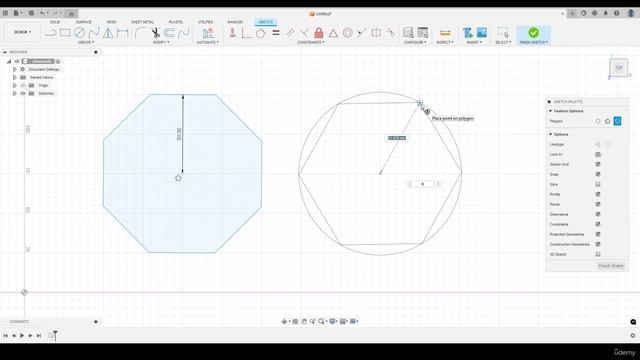Expand Named Views tree node

point(15,77)
